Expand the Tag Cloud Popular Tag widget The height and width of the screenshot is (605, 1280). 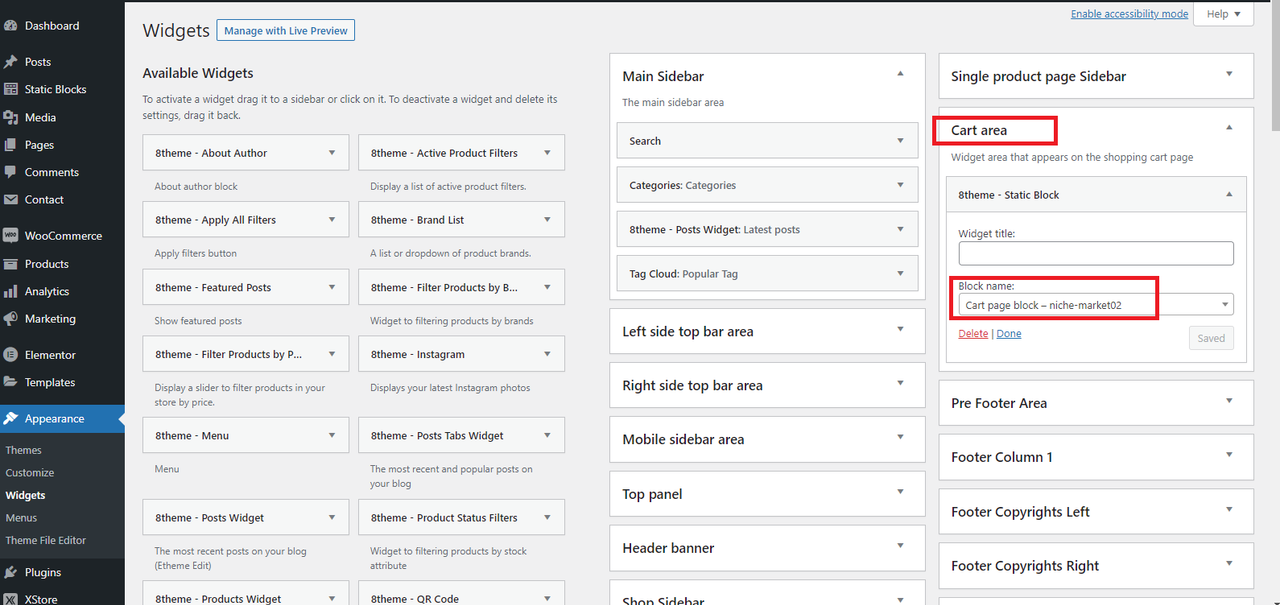(x=900, y=273)
